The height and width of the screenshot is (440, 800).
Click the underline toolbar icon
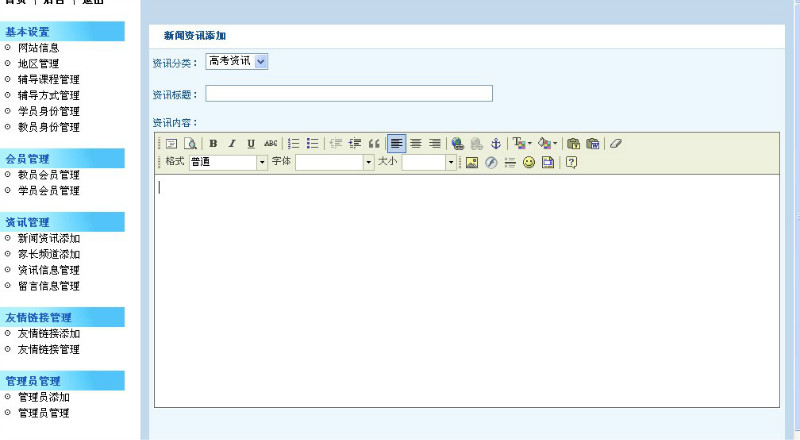point(251,144)
